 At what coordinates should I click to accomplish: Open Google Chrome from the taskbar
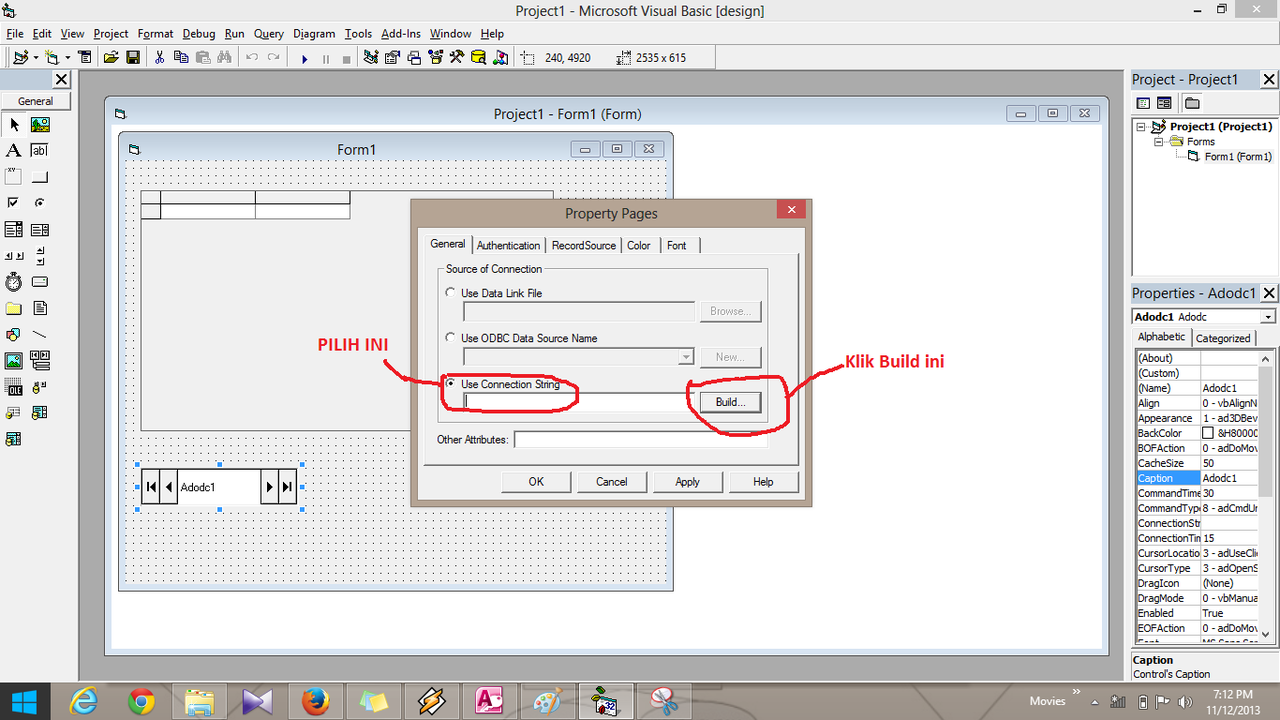pos(142,701)
